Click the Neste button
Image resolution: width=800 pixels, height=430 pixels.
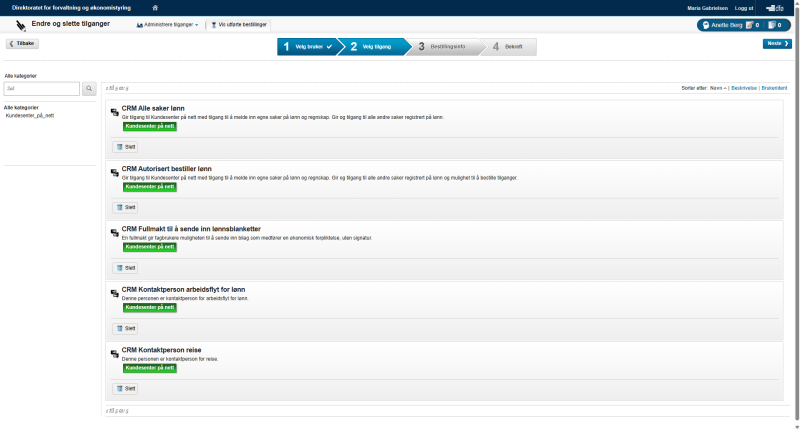(x=777, y=43)
